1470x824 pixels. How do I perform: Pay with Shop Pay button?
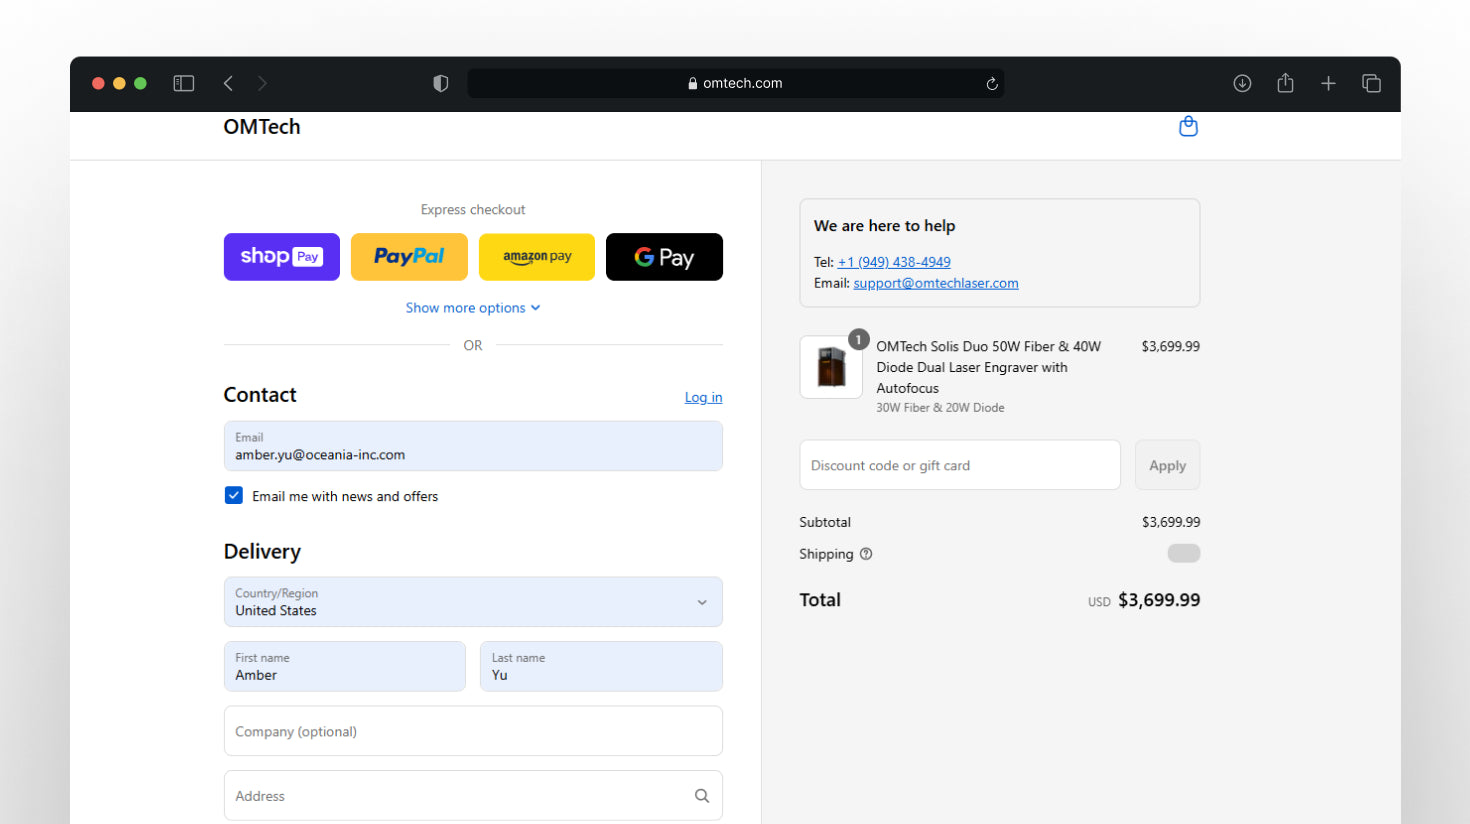click(282, 257)
